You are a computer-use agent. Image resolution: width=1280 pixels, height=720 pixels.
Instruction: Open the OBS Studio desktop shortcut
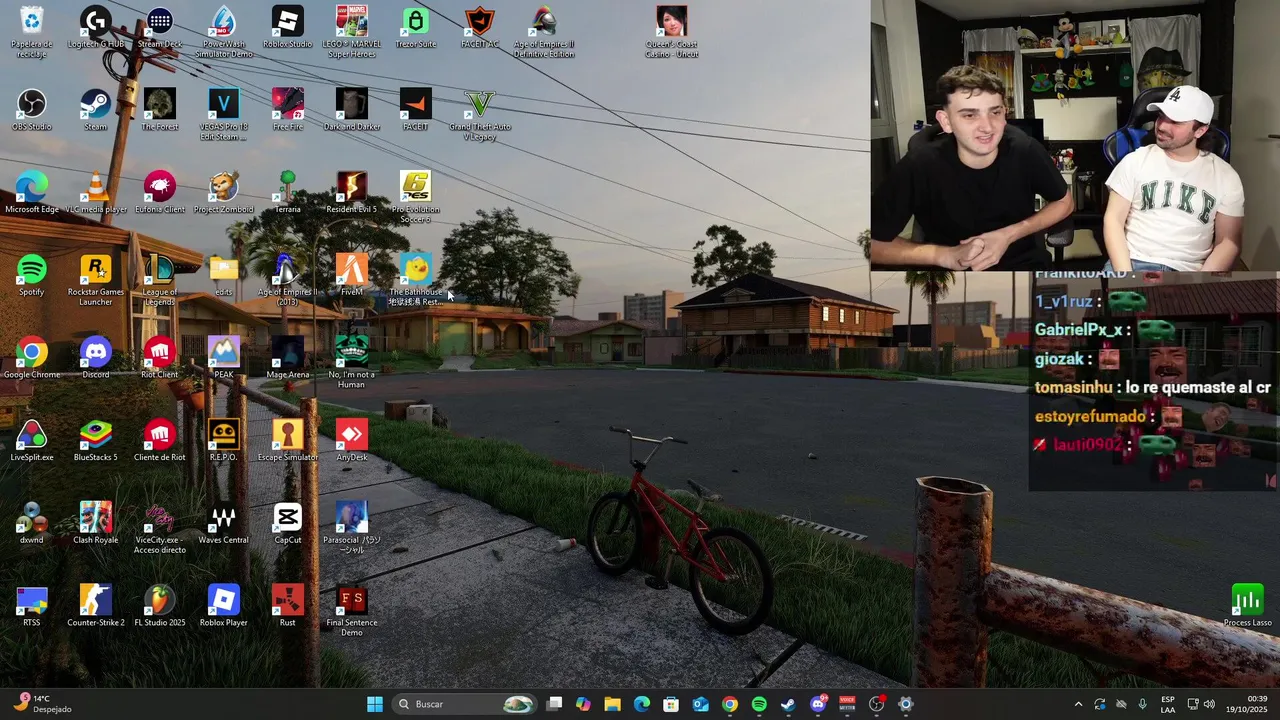tap(32, 110)
